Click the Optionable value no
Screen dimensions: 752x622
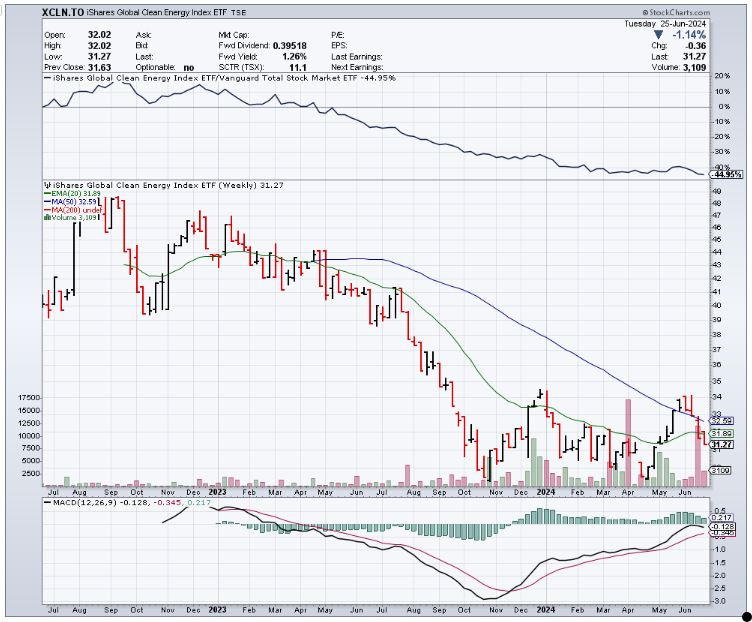coord(189,68)
